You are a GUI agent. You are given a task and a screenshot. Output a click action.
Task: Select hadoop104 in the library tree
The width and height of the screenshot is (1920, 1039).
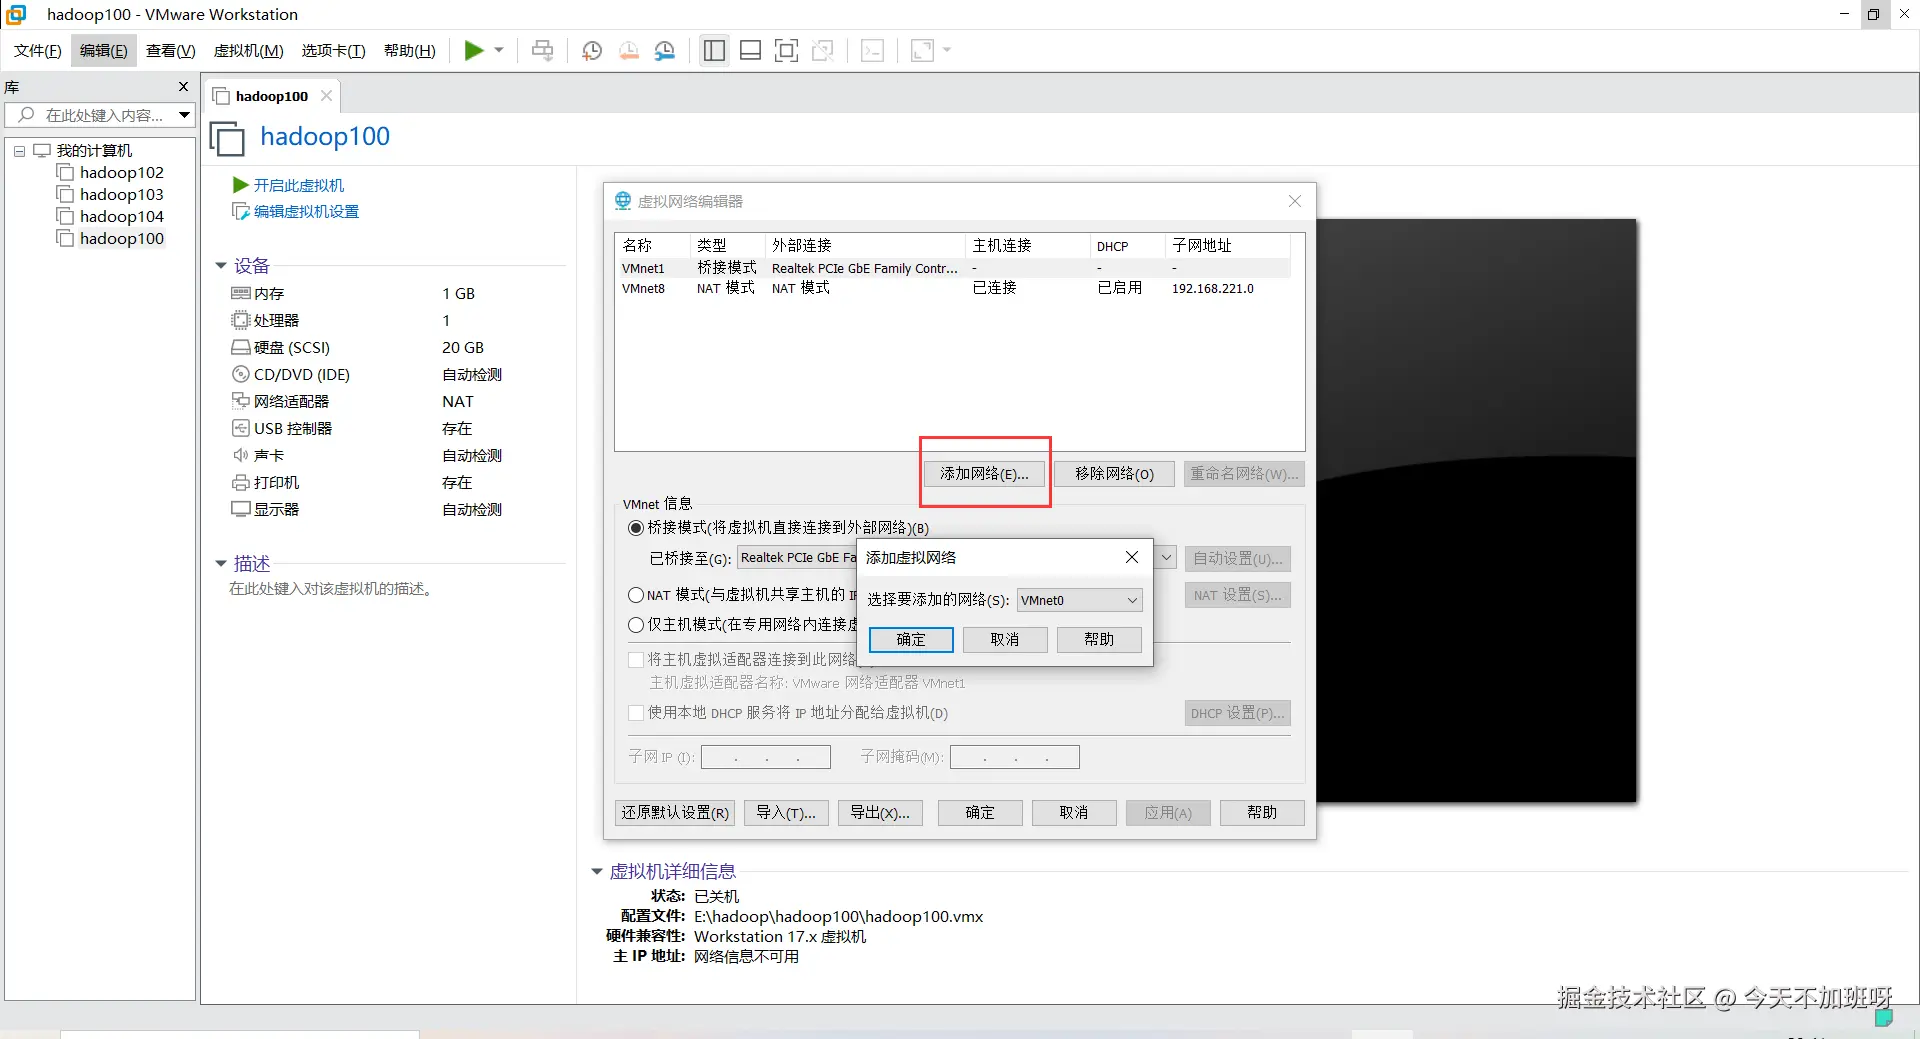[121, 216]
